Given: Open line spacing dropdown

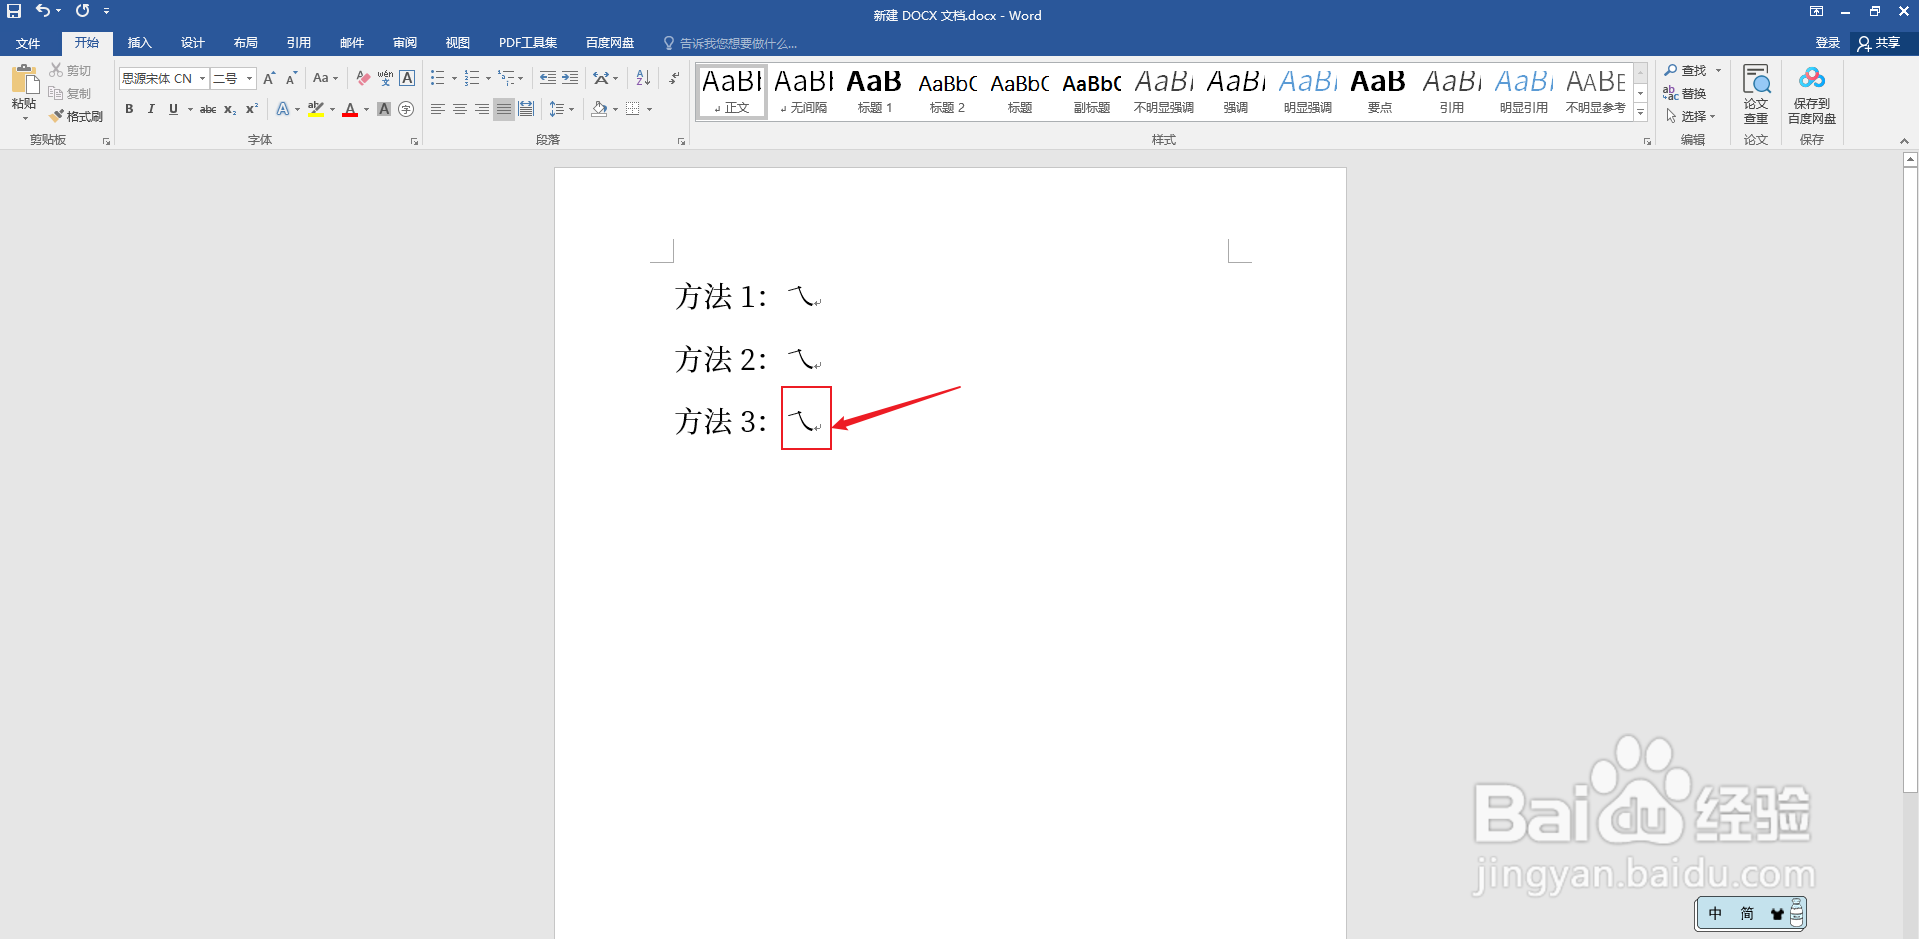Looking at the screenshot, I should pos(562,109).
